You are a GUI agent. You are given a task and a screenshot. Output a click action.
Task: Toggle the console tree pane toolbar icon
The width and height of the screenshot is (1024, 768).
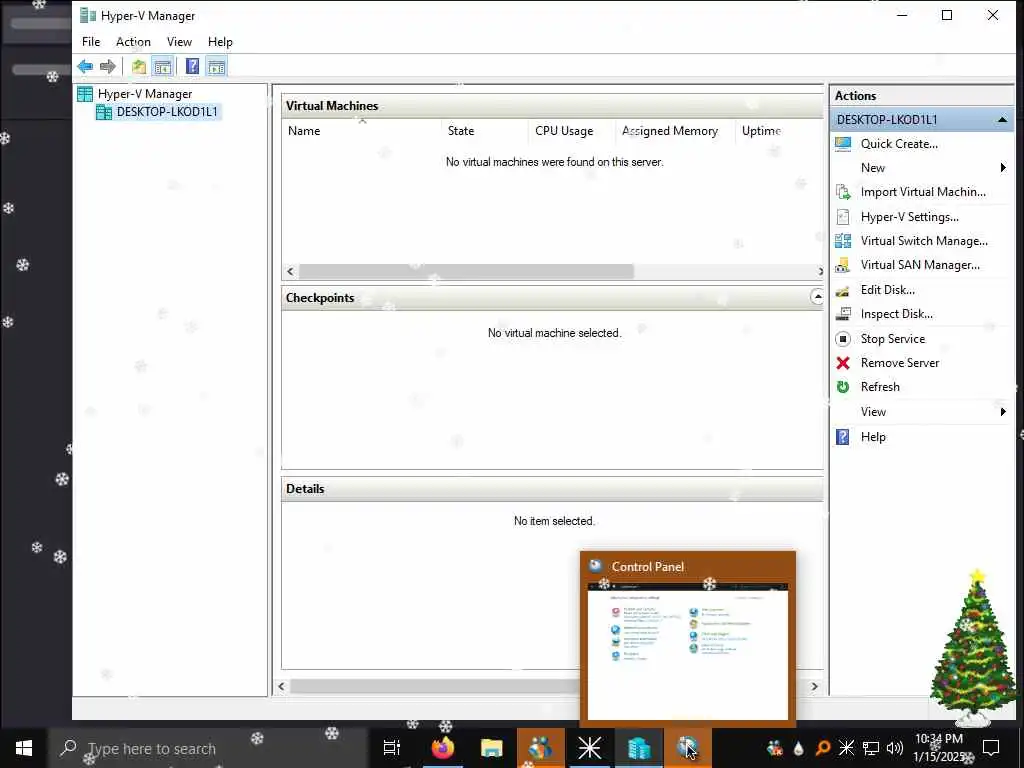tap(163, 66)
